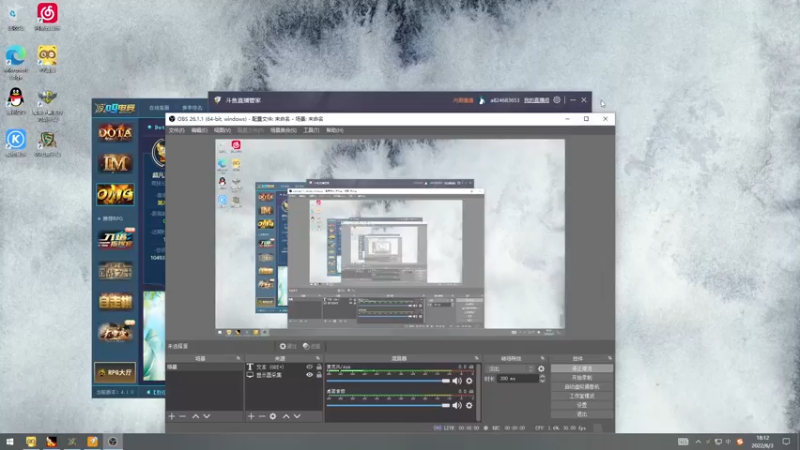Toggle lock on 文本 (GDI+) source
This screenshot has width=800, height=450.
point(319,367)
